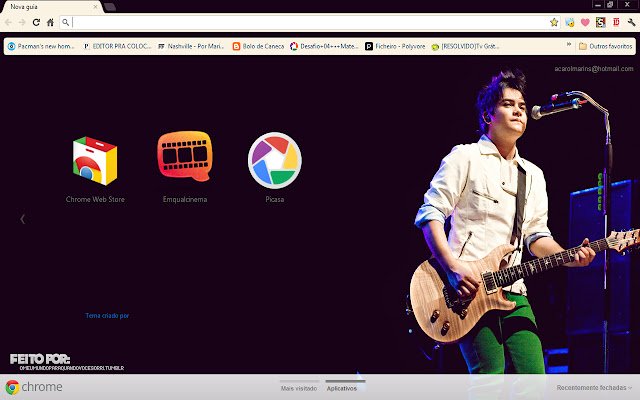Open the black S extension icon
This screenshot has height=400, width=640.
click(600, 22)
